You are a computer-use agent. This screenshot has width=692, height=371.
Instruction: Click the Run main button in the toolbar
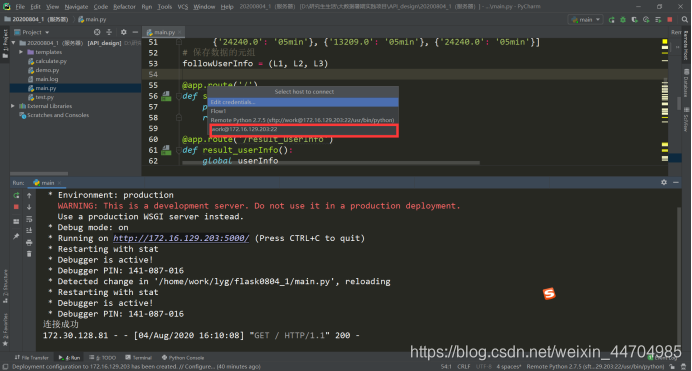click(x=611, y=20)
